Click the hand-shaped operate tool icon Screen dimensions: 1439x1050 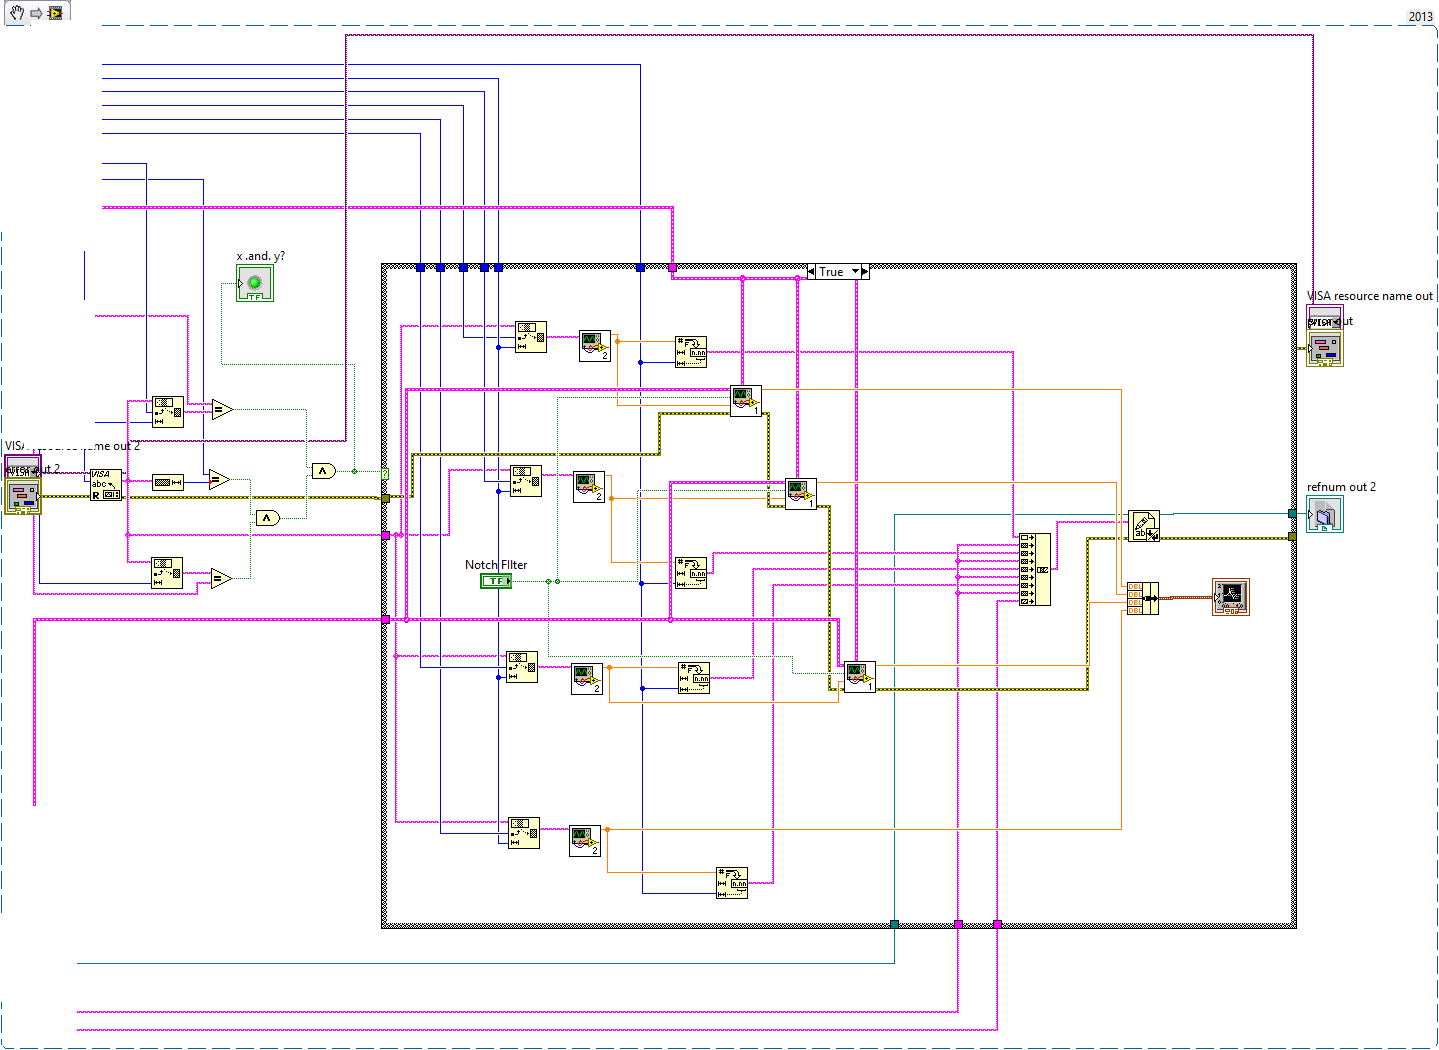point(17,13)
